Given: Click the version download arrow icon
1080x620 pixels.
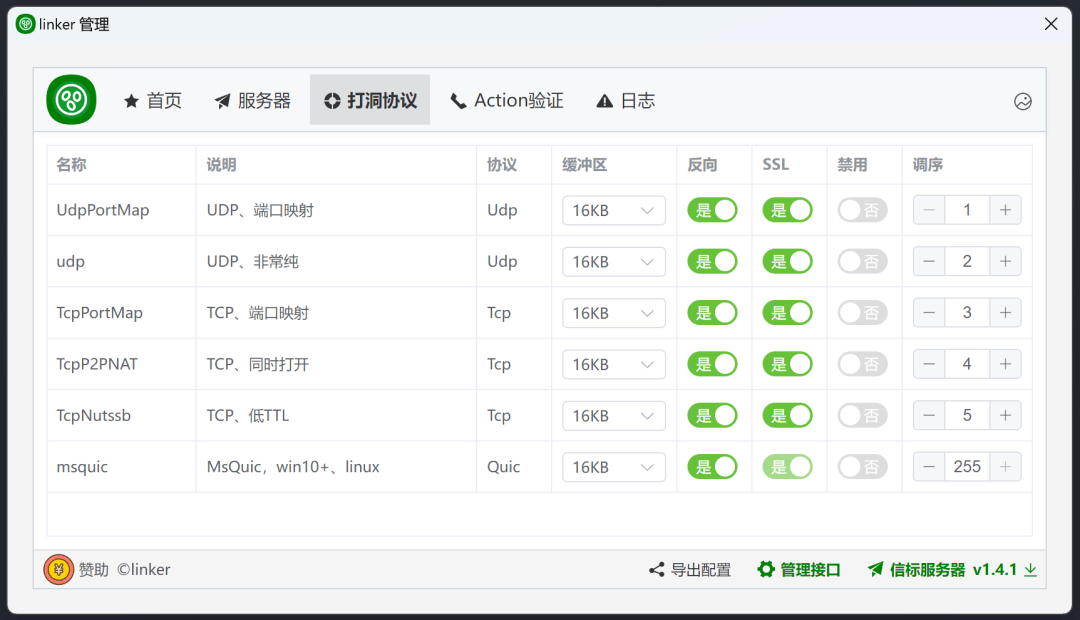Looking at the screenshot, I should pos(1030,570).
